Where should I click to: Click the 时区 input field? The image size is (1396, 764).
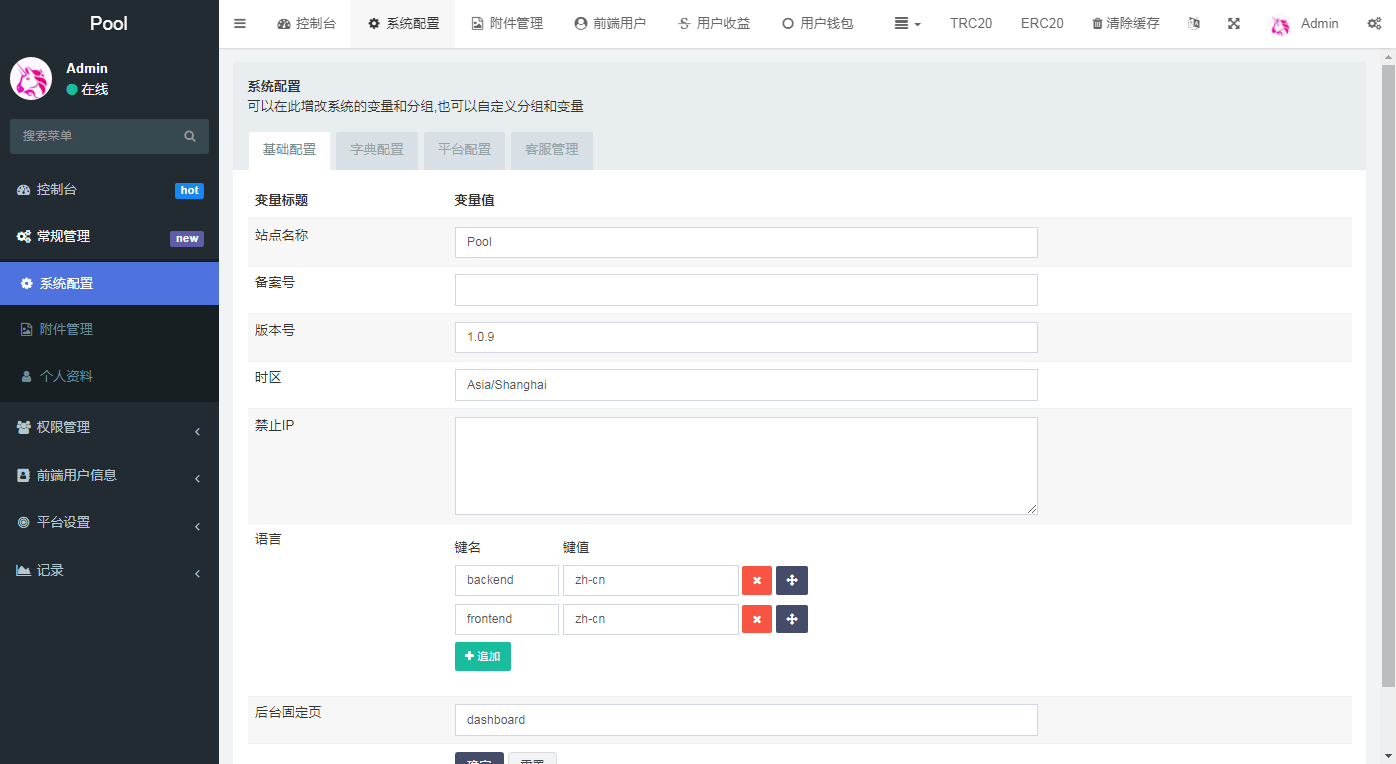tap(746, 385)
